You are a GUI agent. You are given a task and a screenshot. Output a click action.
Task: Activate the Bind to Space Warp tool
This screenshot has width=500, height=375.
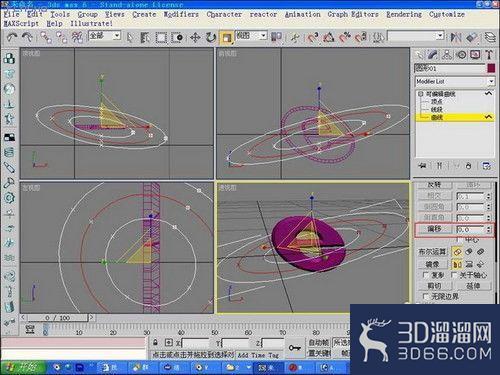click(77, 37)
